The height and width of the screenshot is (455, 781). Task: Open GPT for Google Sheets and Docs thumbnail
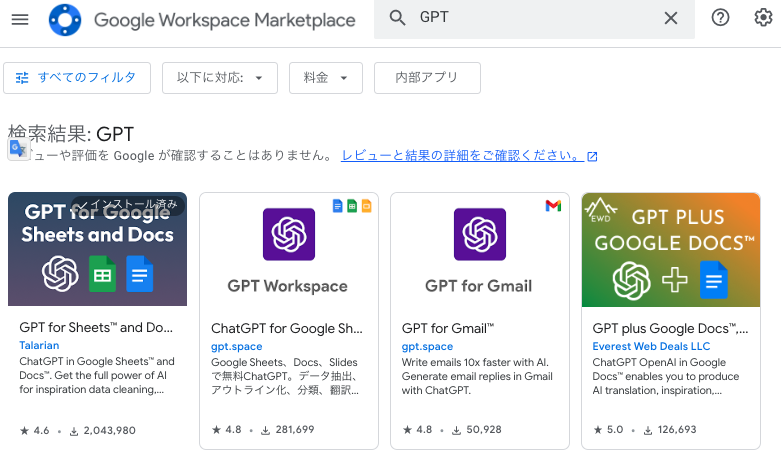pyautogui.click(x=98, y=249)
